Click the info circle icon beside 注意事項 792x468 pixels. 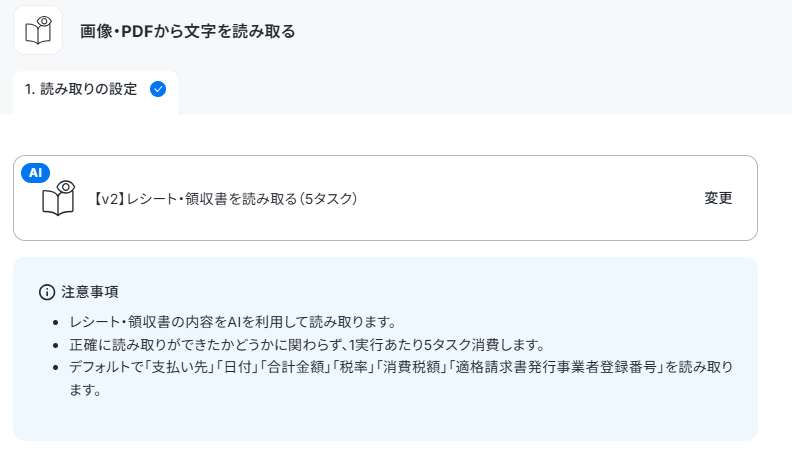click(x=47, y=292)
